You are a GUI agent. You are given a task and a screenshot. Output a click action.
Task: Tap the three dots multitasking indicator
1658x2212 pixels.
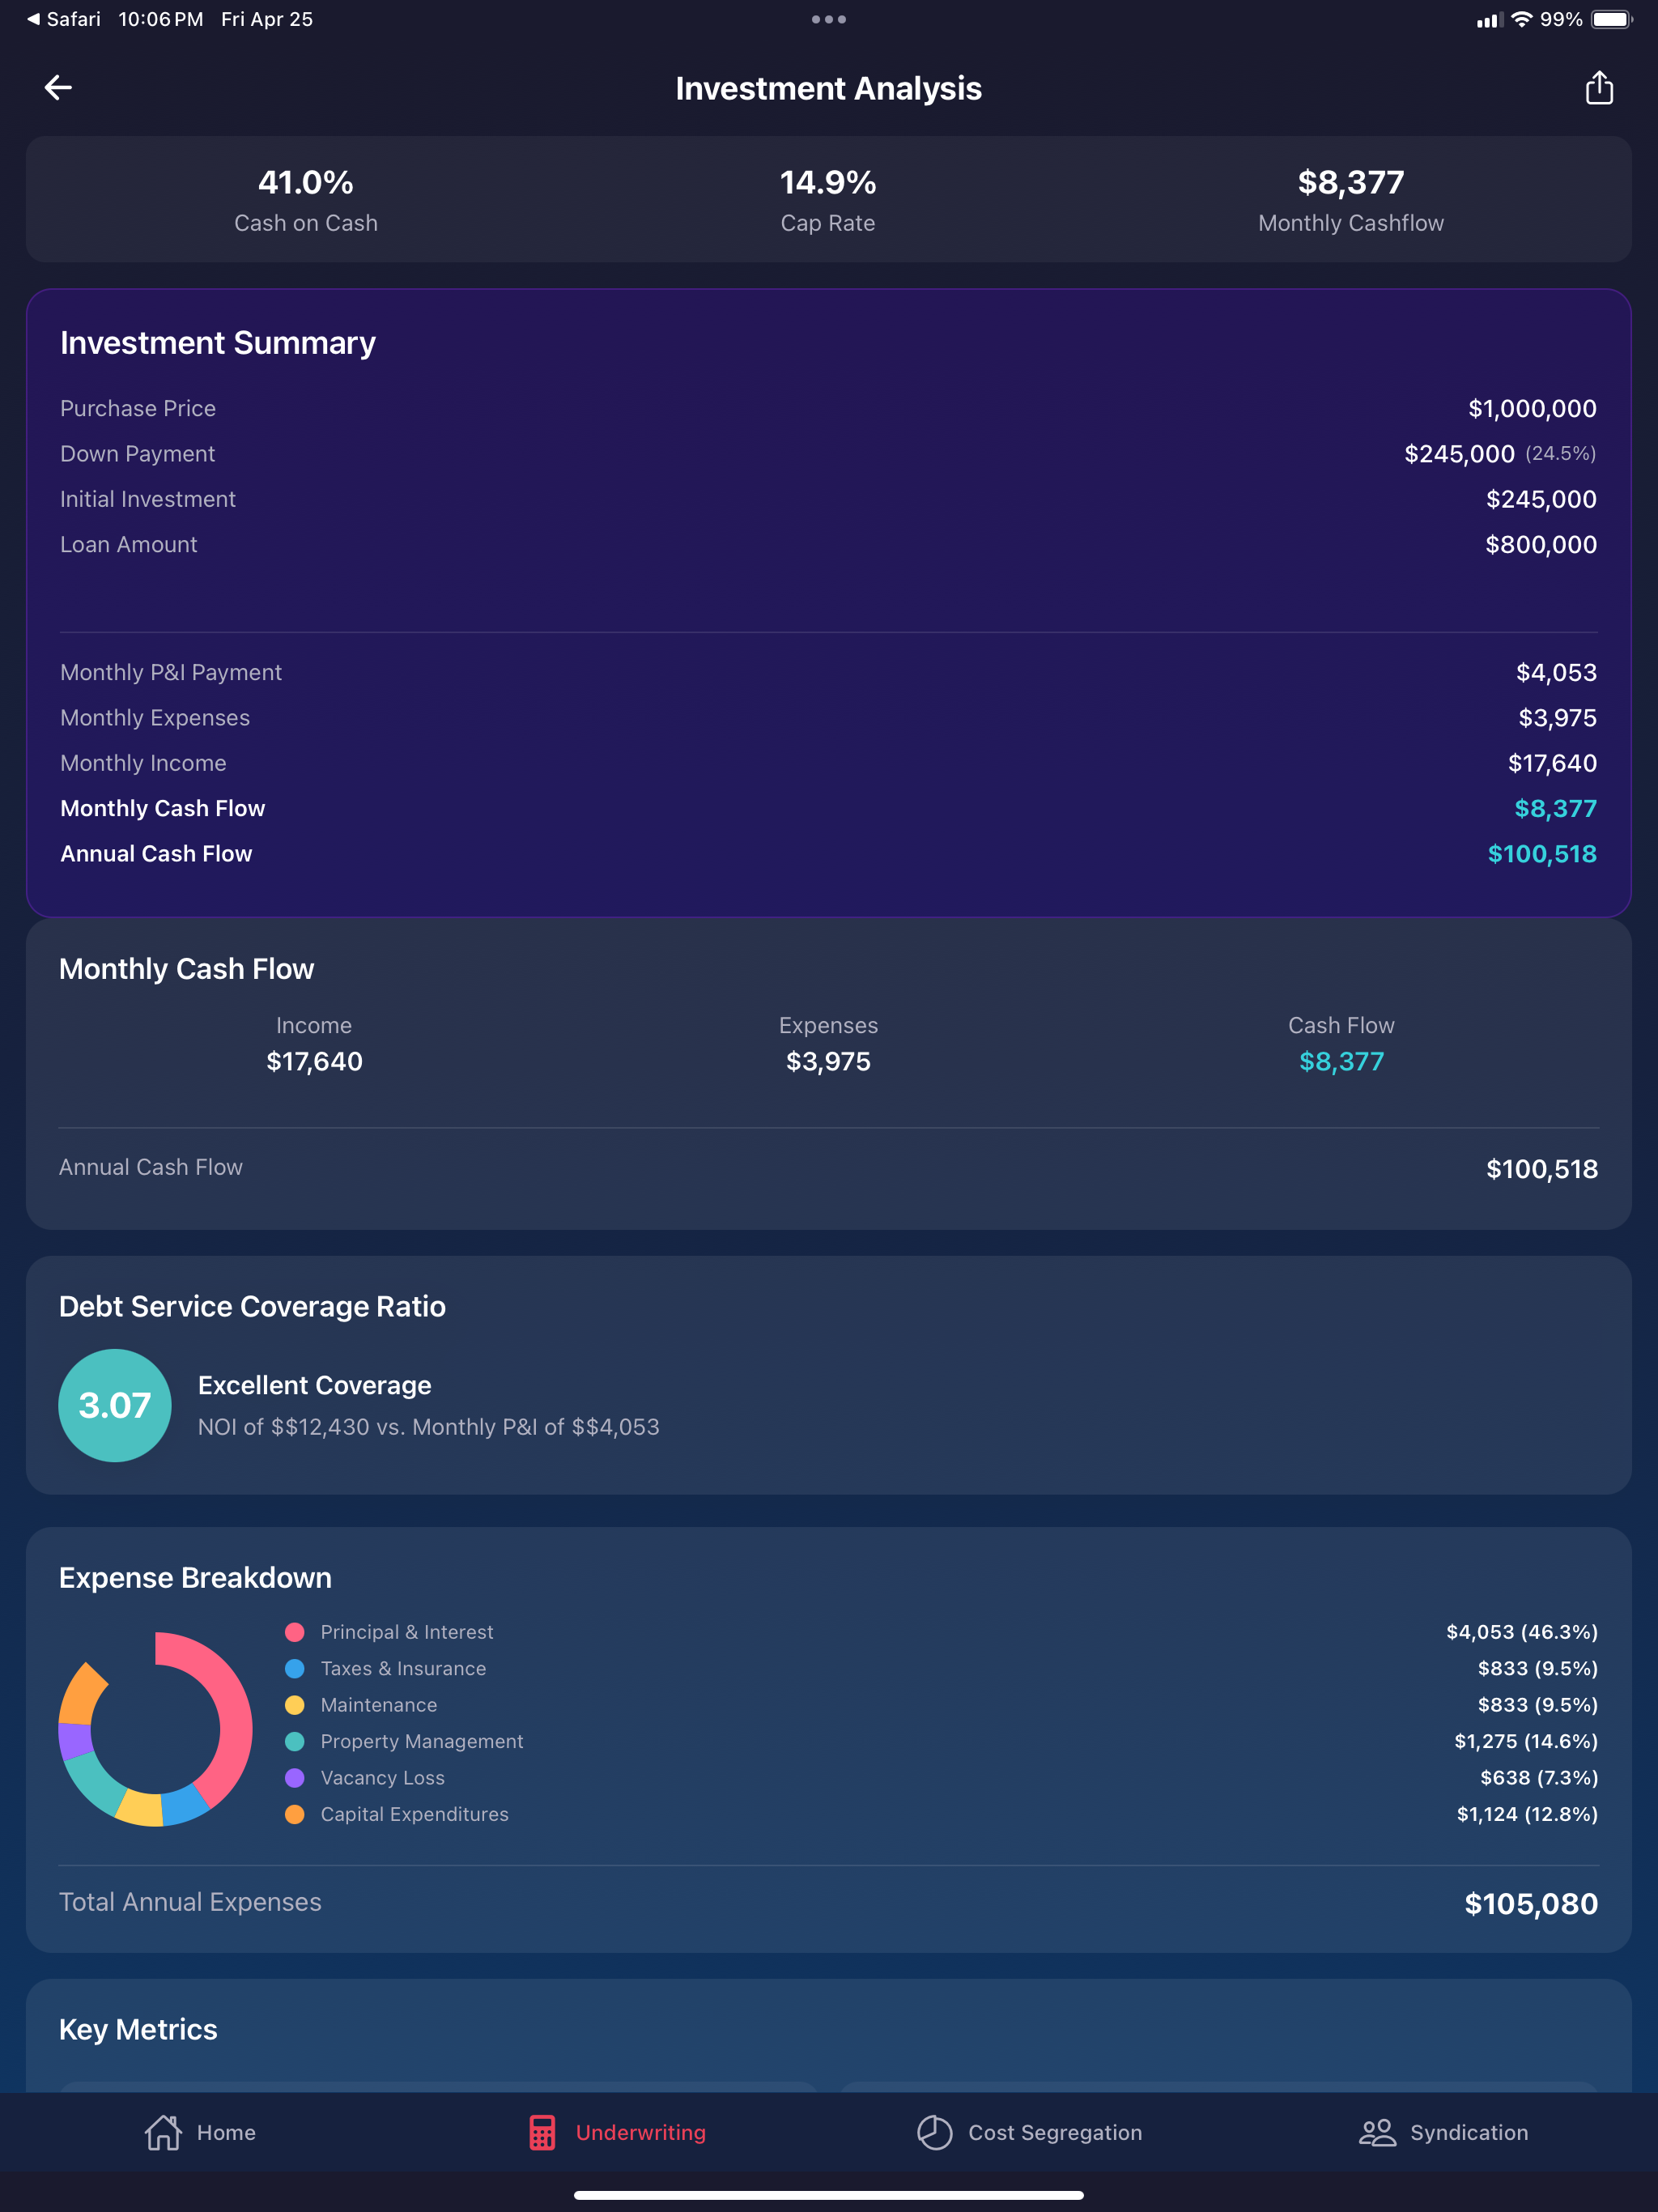coord(828,19)
